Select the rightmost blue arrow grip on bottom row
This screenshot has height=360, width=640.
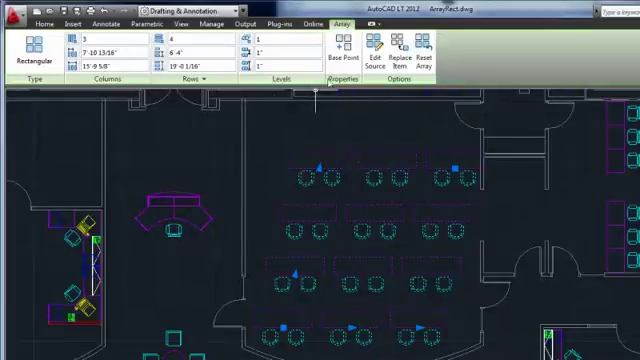[420, 327]
